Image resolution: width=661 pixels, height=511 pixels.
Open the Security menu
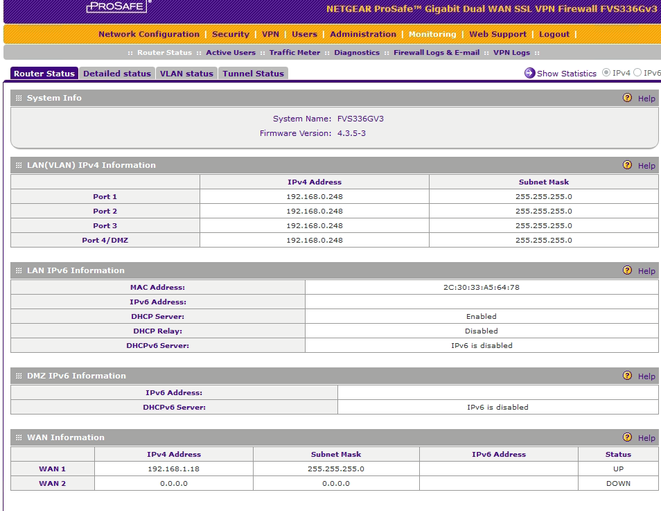point(231,34)
